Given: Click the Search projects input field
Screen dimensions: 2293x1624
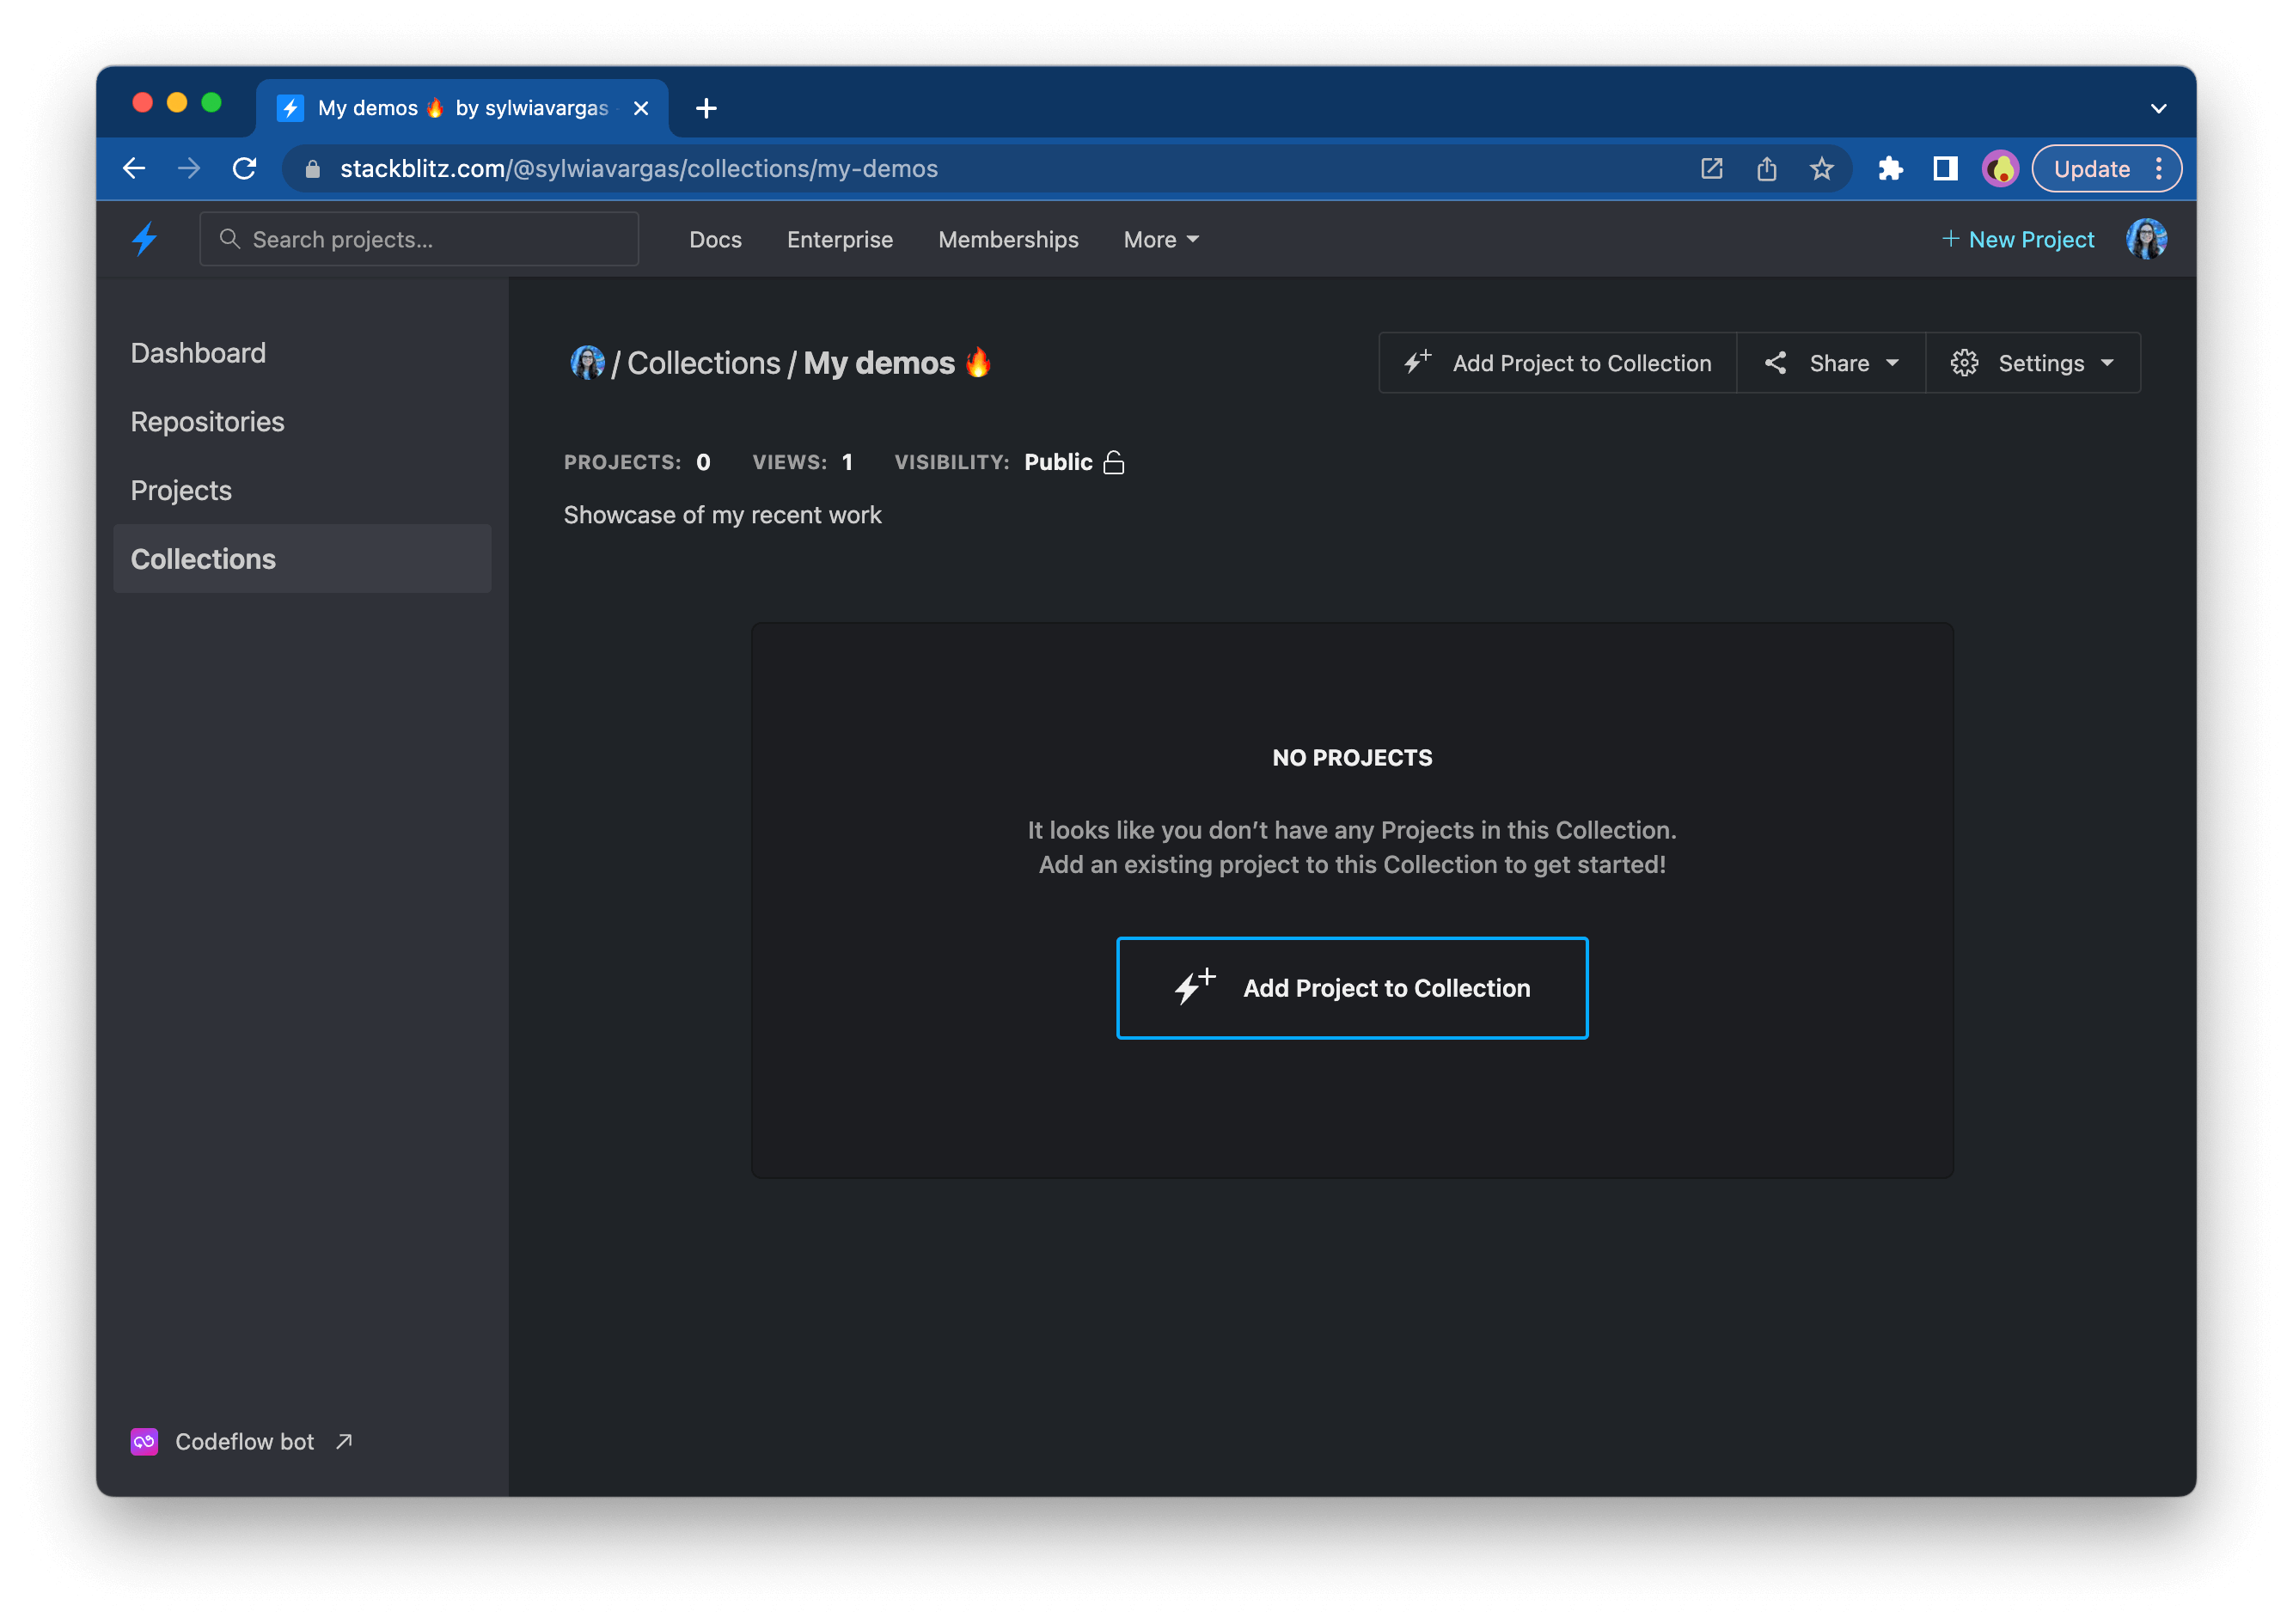Looking at the screenshot, I should [x=420, y=240].
